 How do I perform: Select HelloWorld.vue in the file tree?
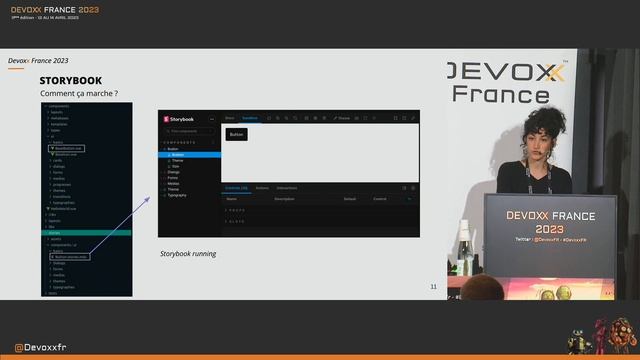click(x=62, y=209)
